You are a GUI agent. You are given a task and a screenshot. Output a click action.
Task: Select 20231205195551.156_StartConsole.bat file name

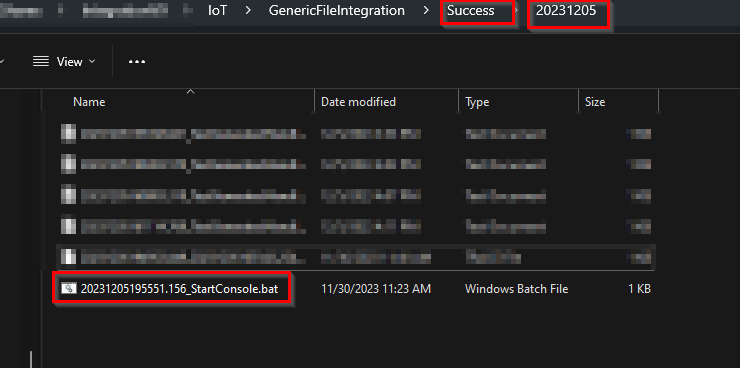pyautogui.click(x=179, y=288)
